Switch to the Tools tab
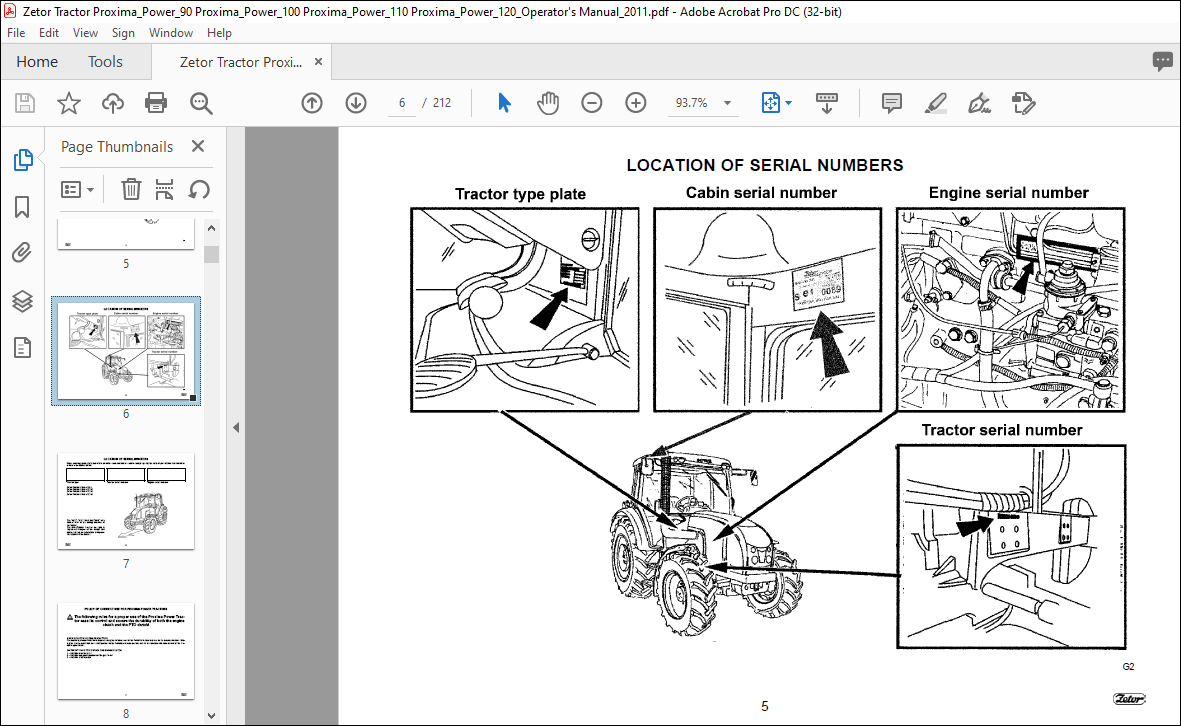1181x726 pixels. click(x=105, y=62)
